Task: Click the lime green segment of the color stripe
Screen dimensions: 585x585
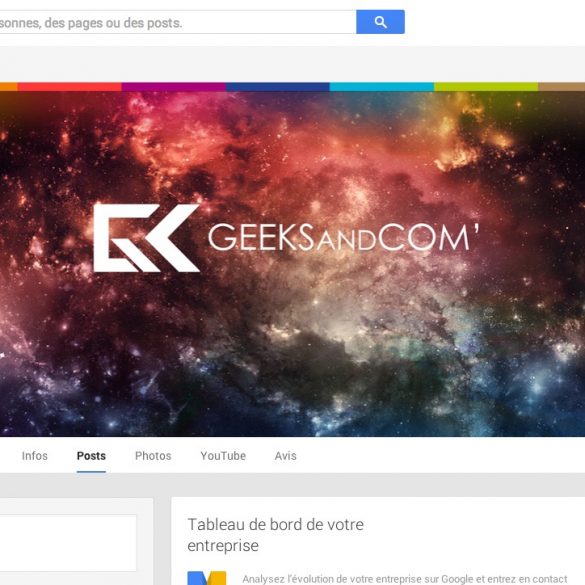Action: (x=486, y=87)
